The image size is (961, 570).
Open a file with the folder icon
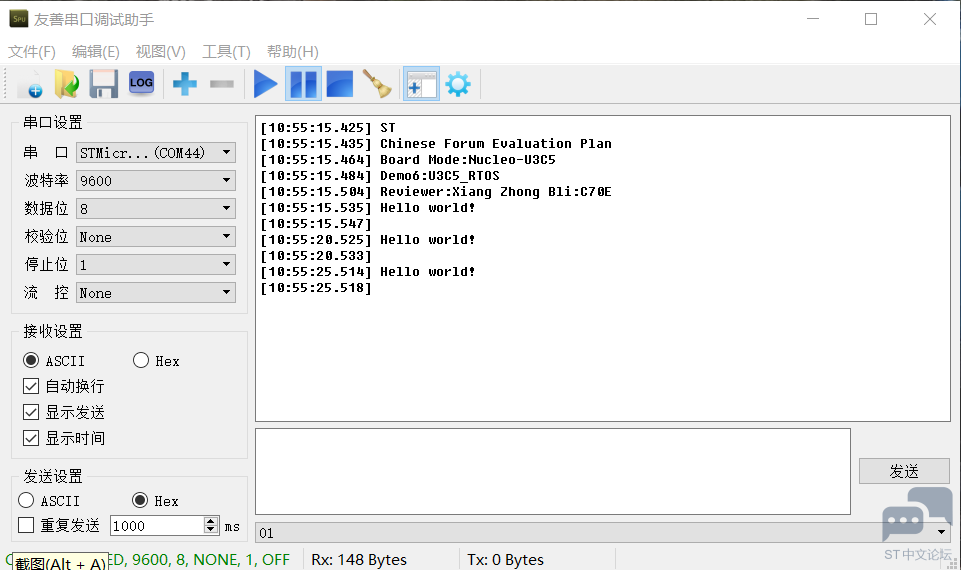click(67, 84)
